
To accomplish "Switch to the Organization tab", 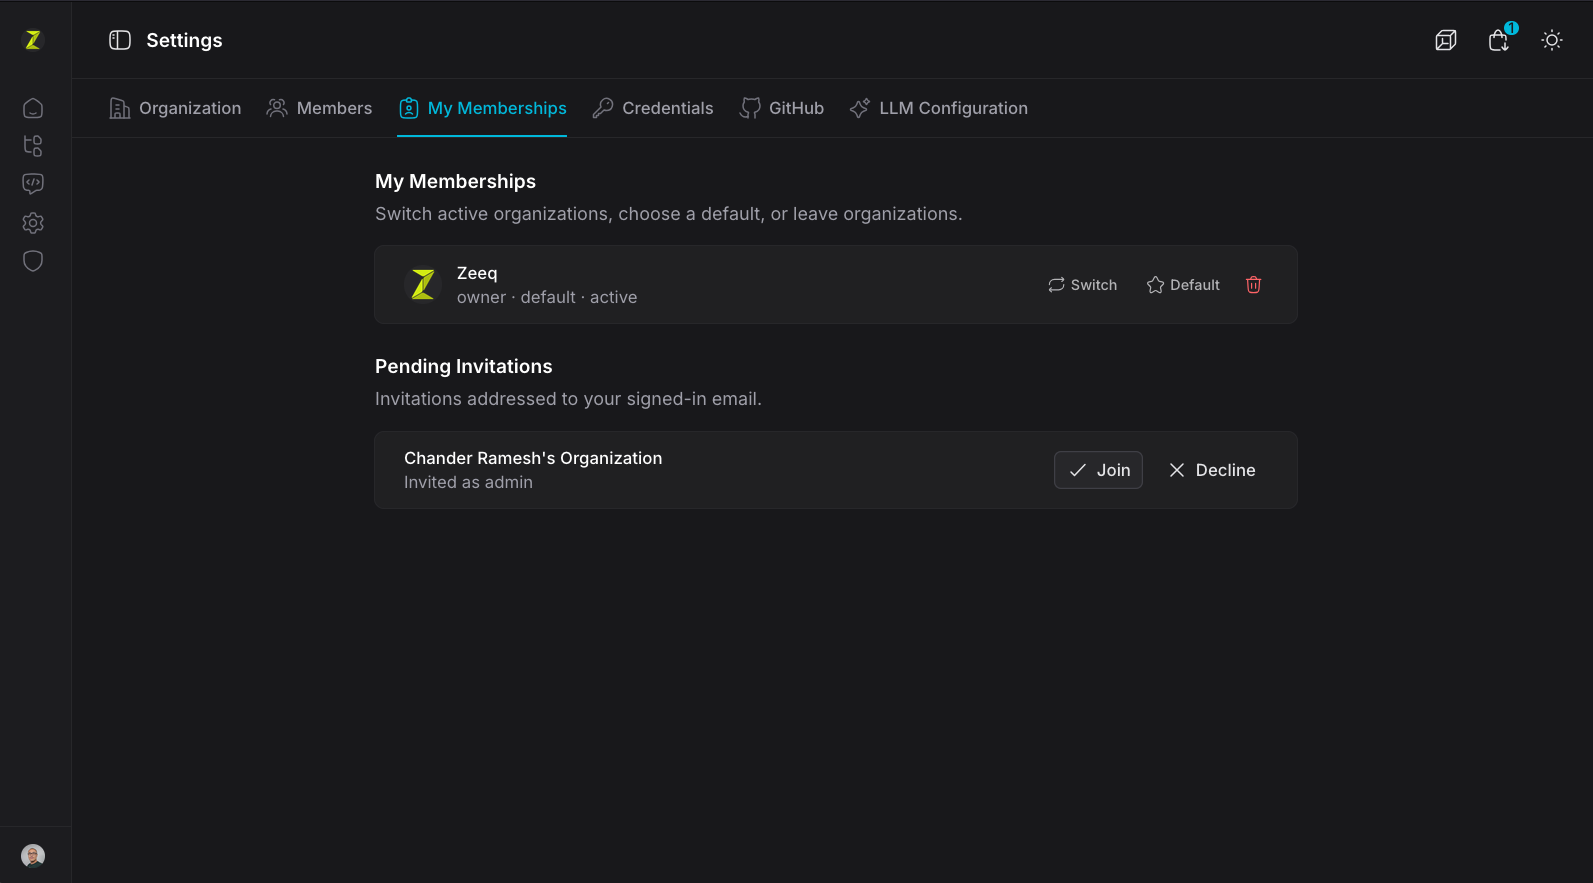I will (x=175, y=108).
